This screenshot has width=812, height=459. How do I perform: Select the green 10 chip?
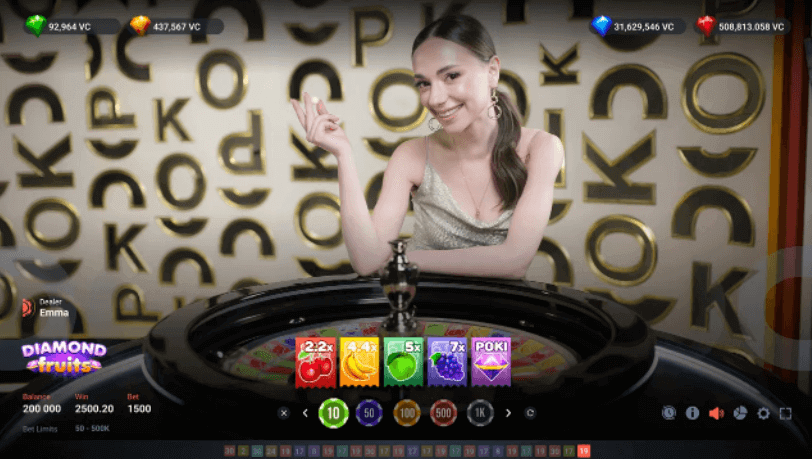click(333, 413)
